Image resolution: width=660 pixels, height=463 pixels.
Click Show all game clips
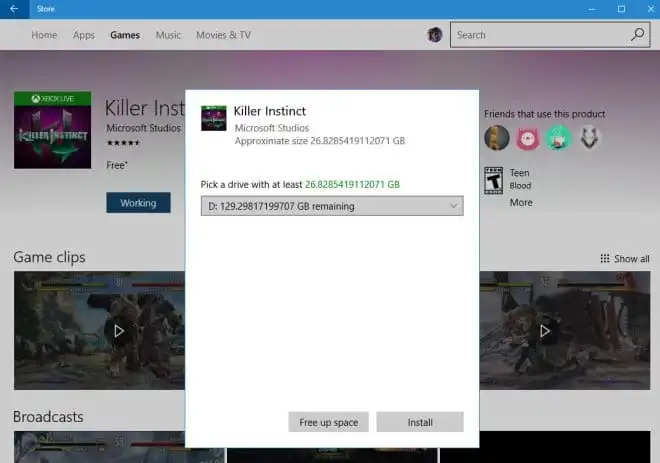click(625, 258)
